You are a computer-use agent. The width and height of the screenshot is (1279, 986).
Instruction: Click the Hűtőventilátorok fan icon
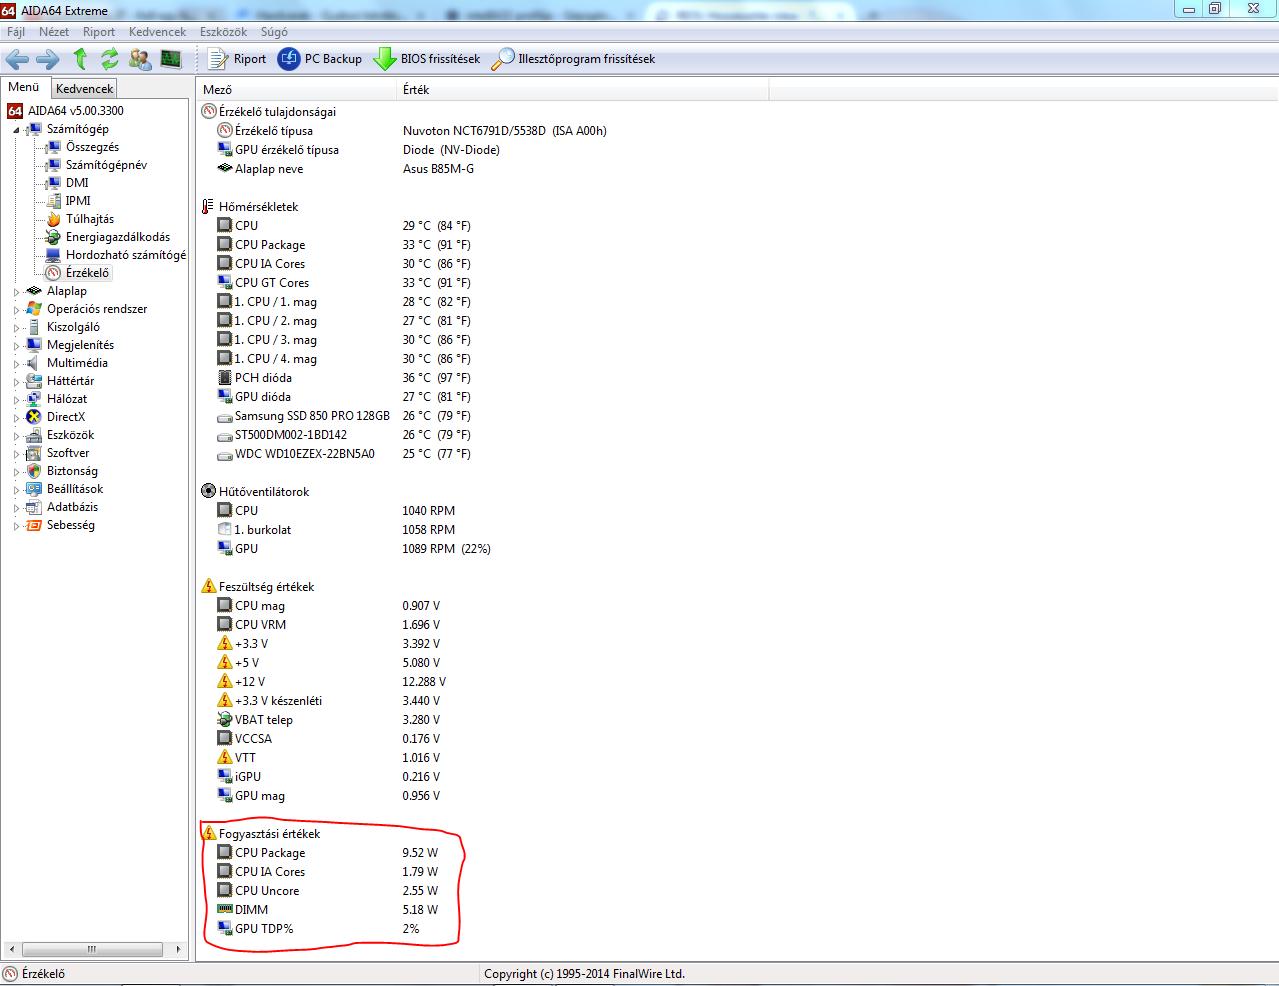[208, 492]
